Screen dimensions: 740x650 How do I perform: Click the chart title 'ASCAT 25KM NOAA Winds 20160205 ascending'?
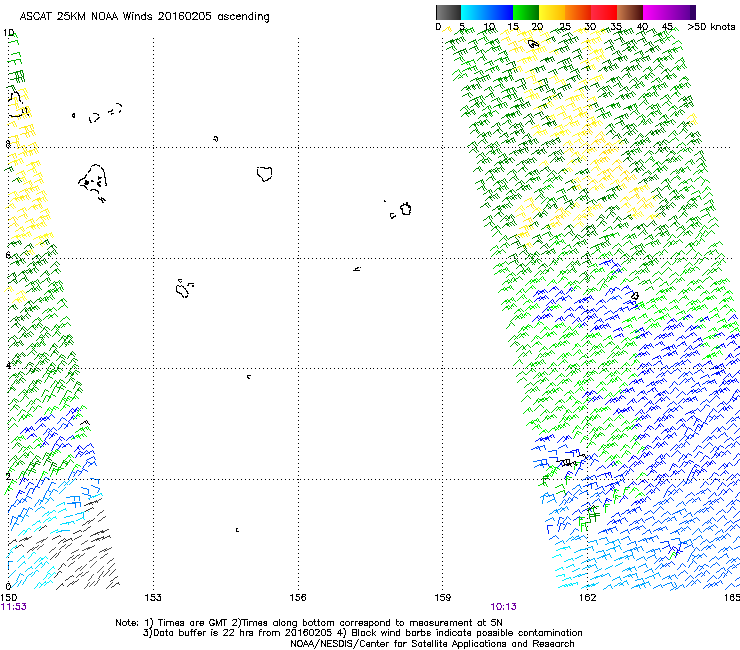click(x=144, y=17)
